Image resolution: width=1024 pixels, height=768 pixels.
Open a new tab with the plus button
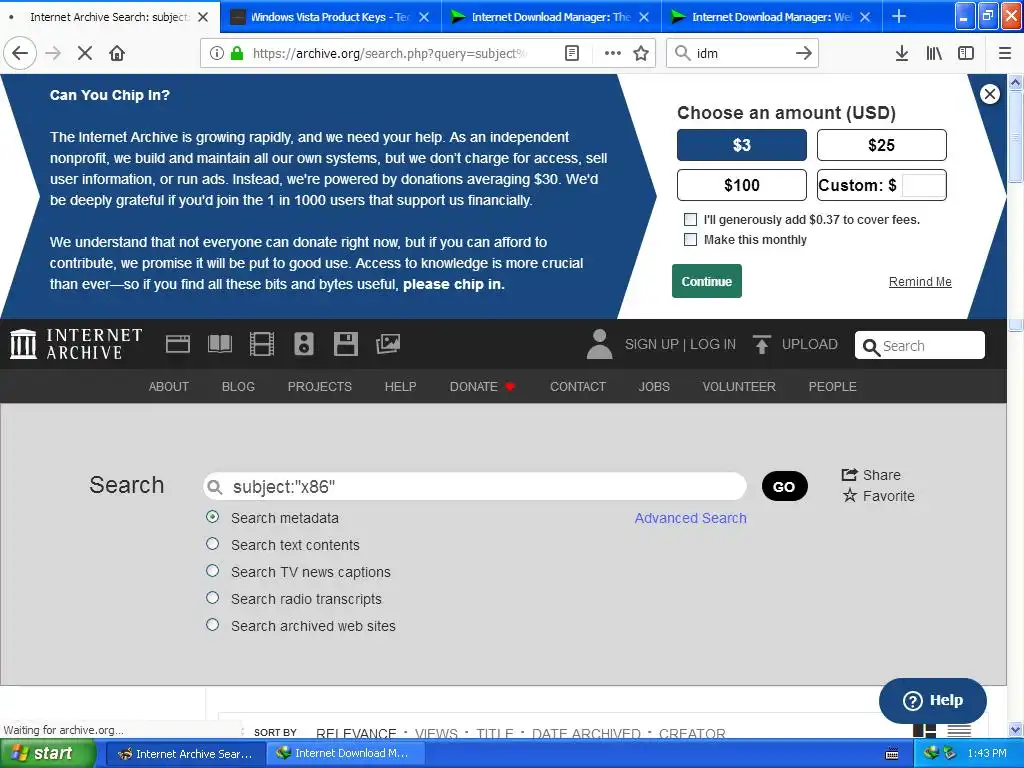899,16
